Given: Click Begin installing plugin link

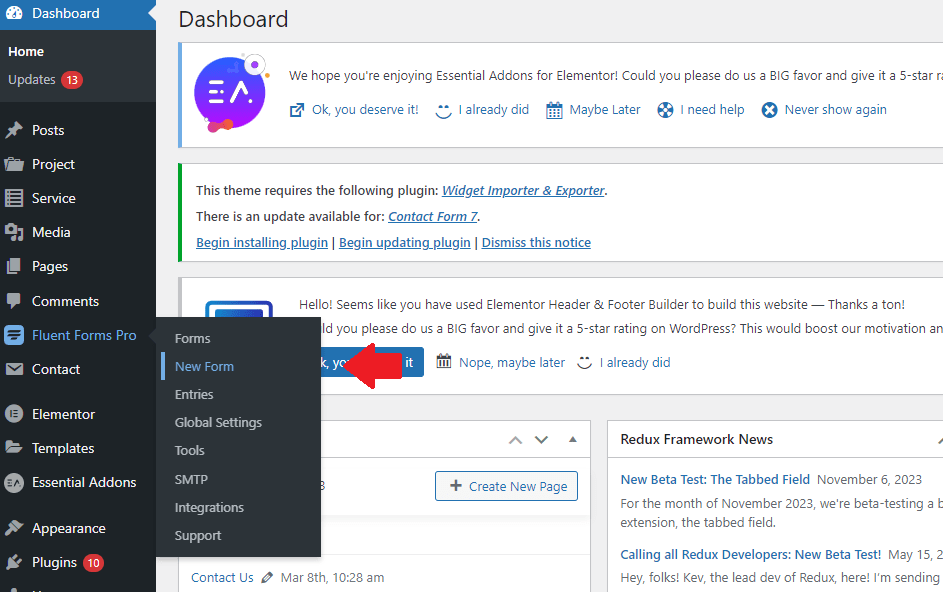Looking at the screenshot, I should pyautogui.click(x=262, y=242).
